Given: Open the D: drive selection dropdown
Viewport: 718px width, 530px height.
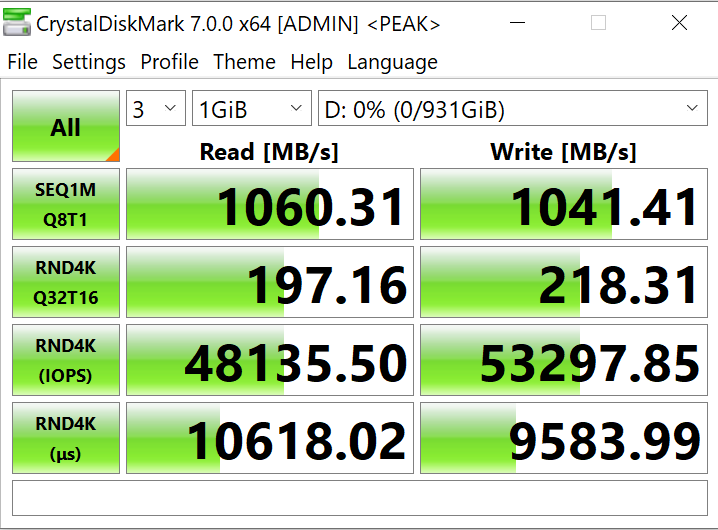Looking at the screenshot, I should 512,109.
